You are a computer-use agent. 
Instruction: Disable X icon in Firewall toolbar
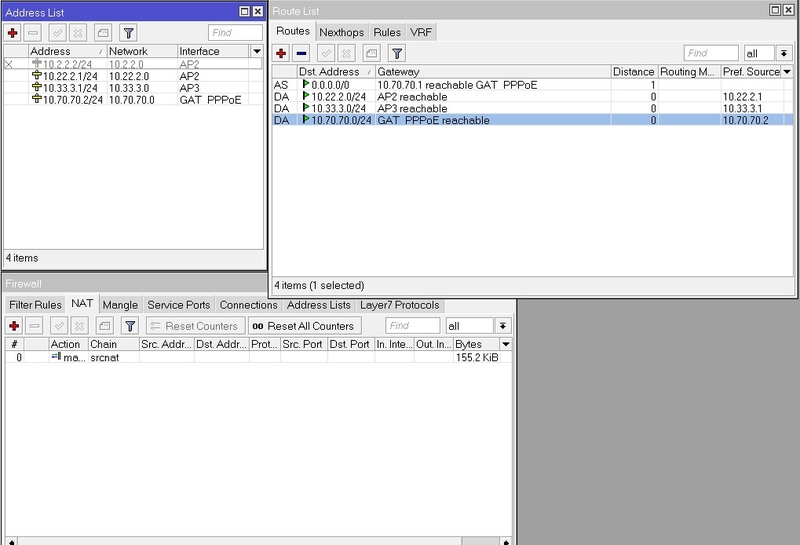[x=79, y=326]
